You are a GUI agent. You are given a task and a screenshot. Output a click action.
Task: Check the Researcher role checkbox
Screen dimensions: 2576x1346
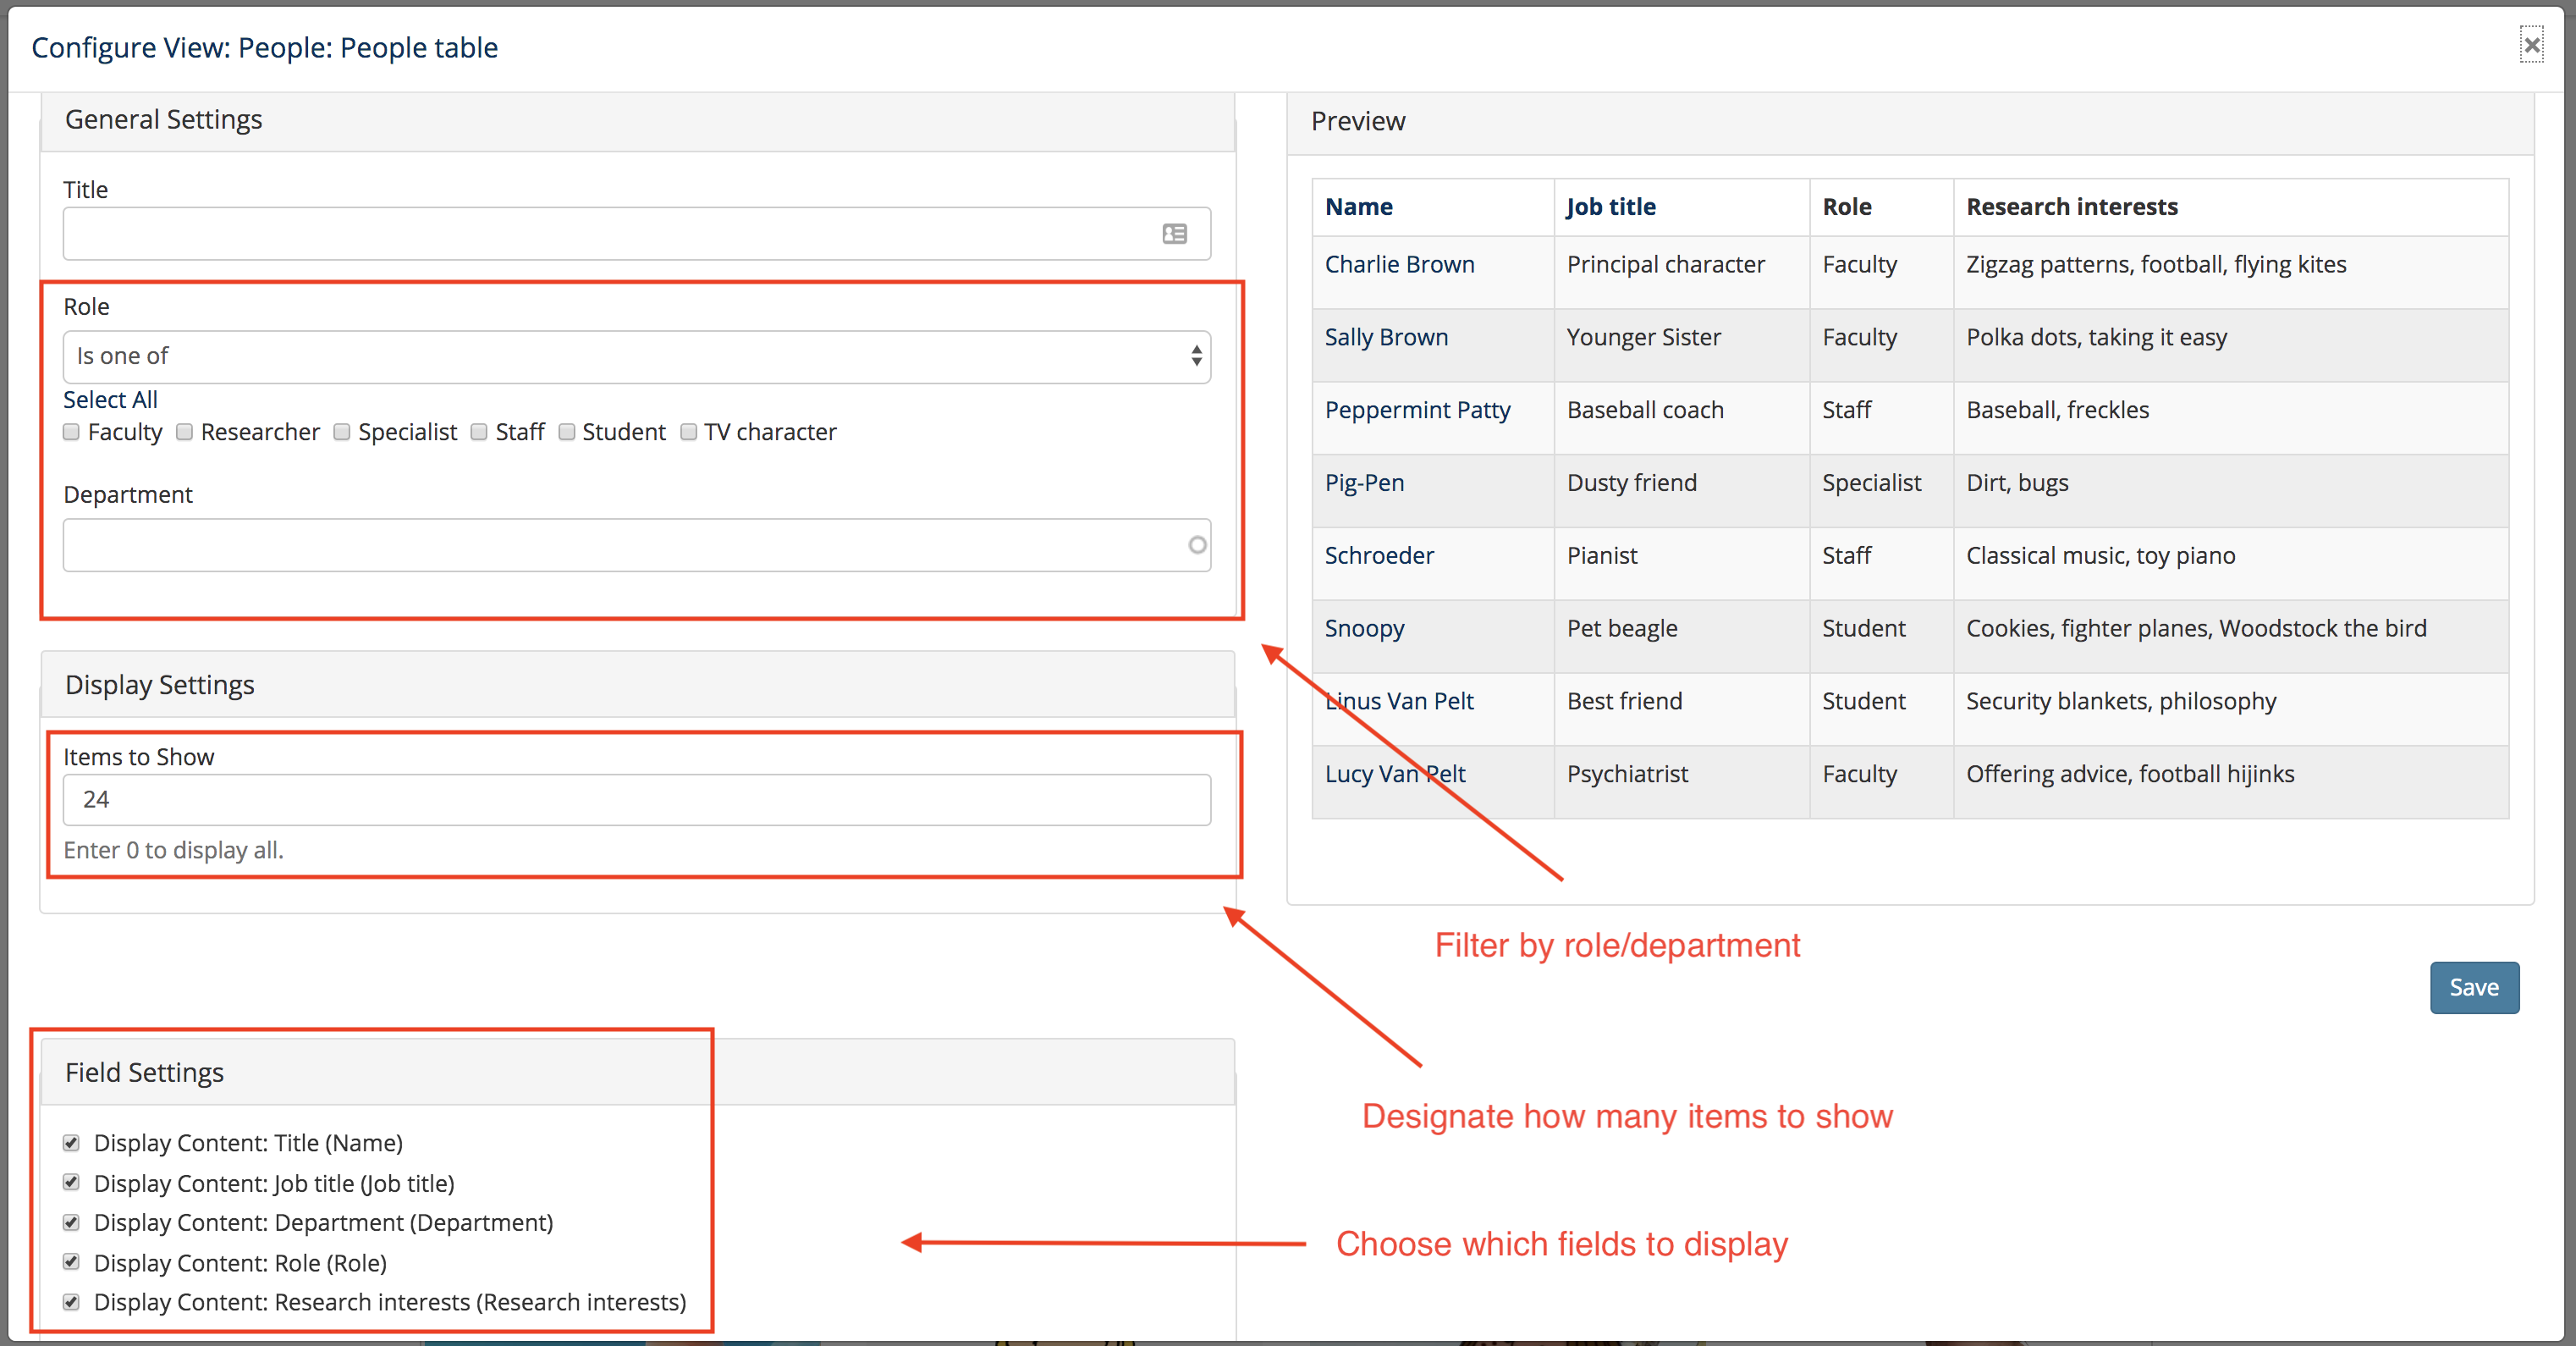pos(184,432)
